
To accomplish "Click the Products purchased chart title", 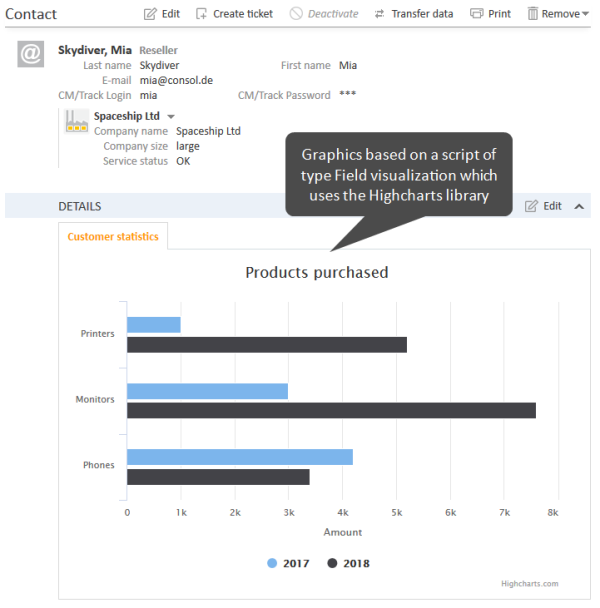I will coord(317,273).
